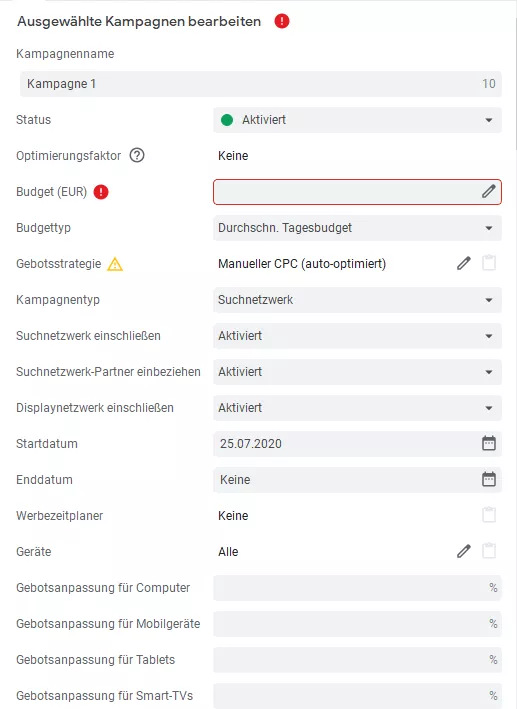Open the Startdatum calendar picker

coord(489,443)
